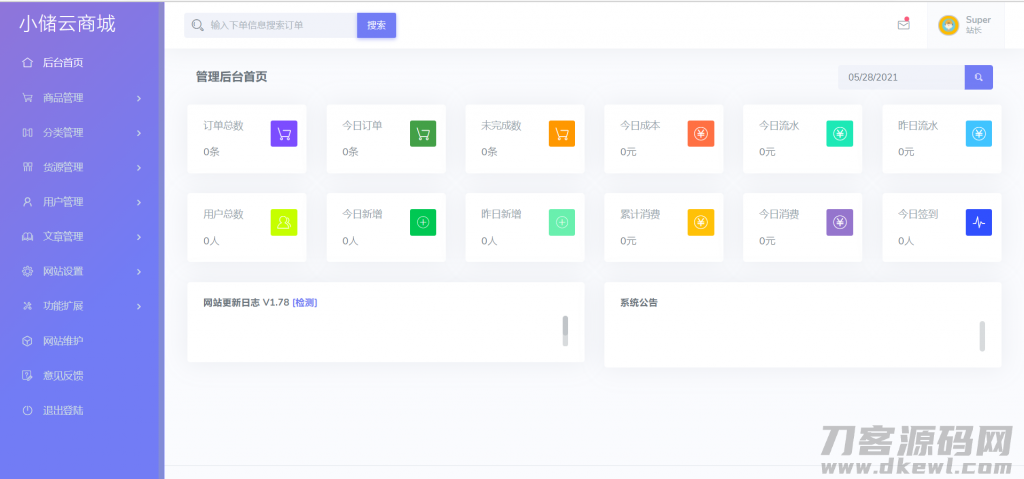Click the date search magnifier button
This screenshot has width=1024, height=479.
(978, 77)
